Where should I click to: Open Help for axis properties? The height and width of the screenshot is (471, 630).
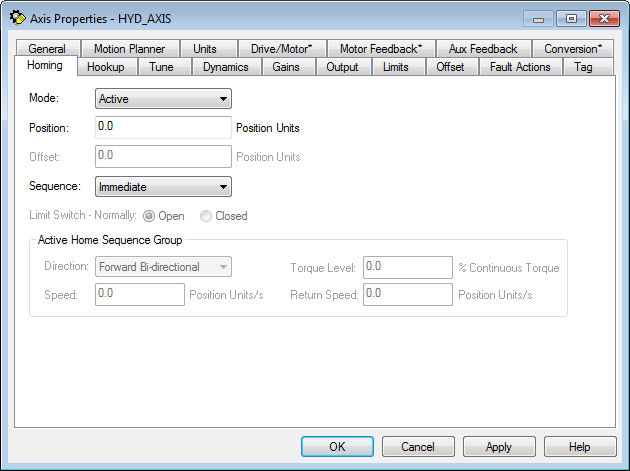(580, 447)
